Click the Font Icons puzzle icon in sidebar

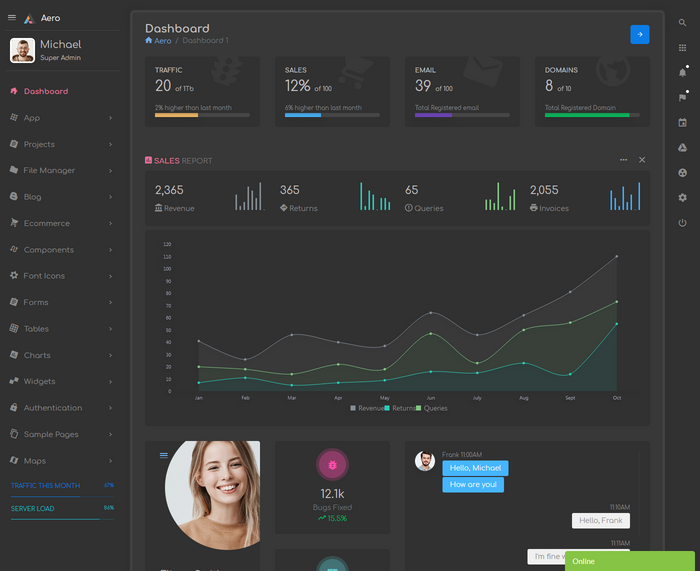point(14,275)
